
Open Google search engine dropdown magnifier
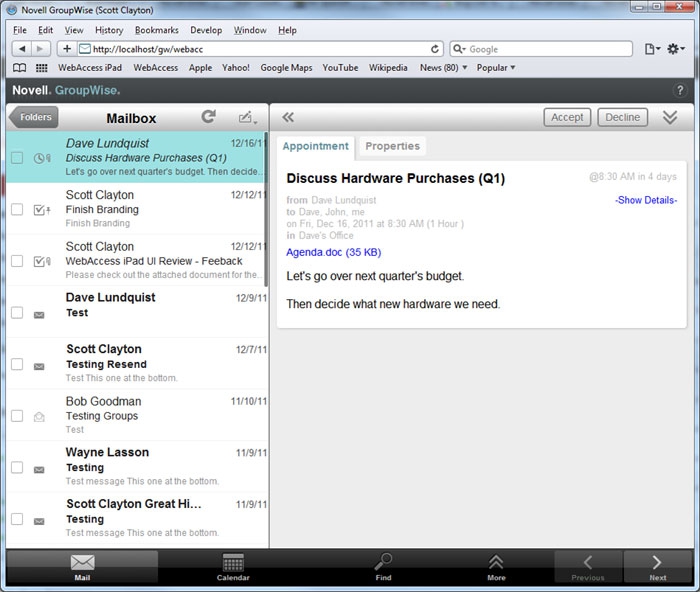(459, 49)
